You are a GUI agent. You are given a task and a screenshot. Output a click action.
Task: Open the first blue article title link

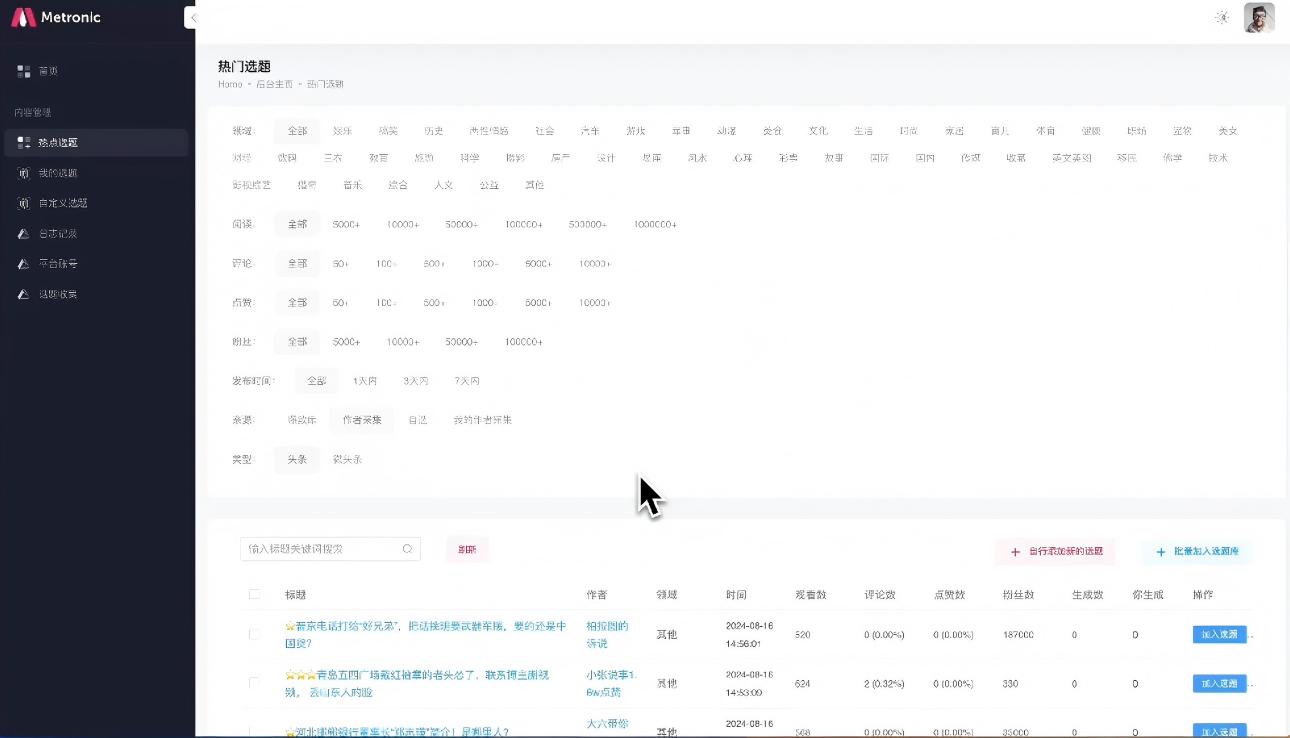tap(418, 634)
